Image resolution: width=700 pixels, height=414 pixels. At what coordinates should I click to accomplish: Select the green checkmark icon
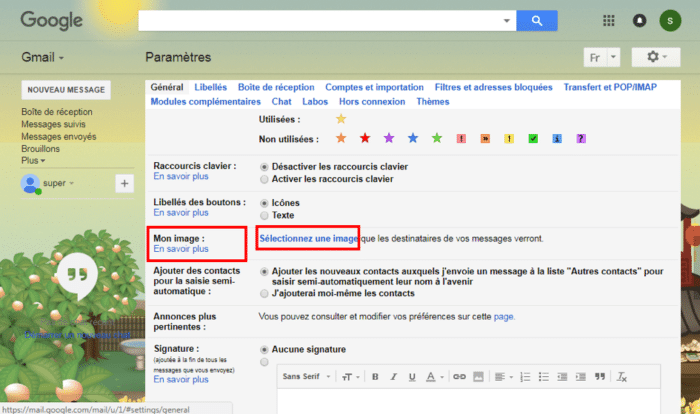[533, 139]
